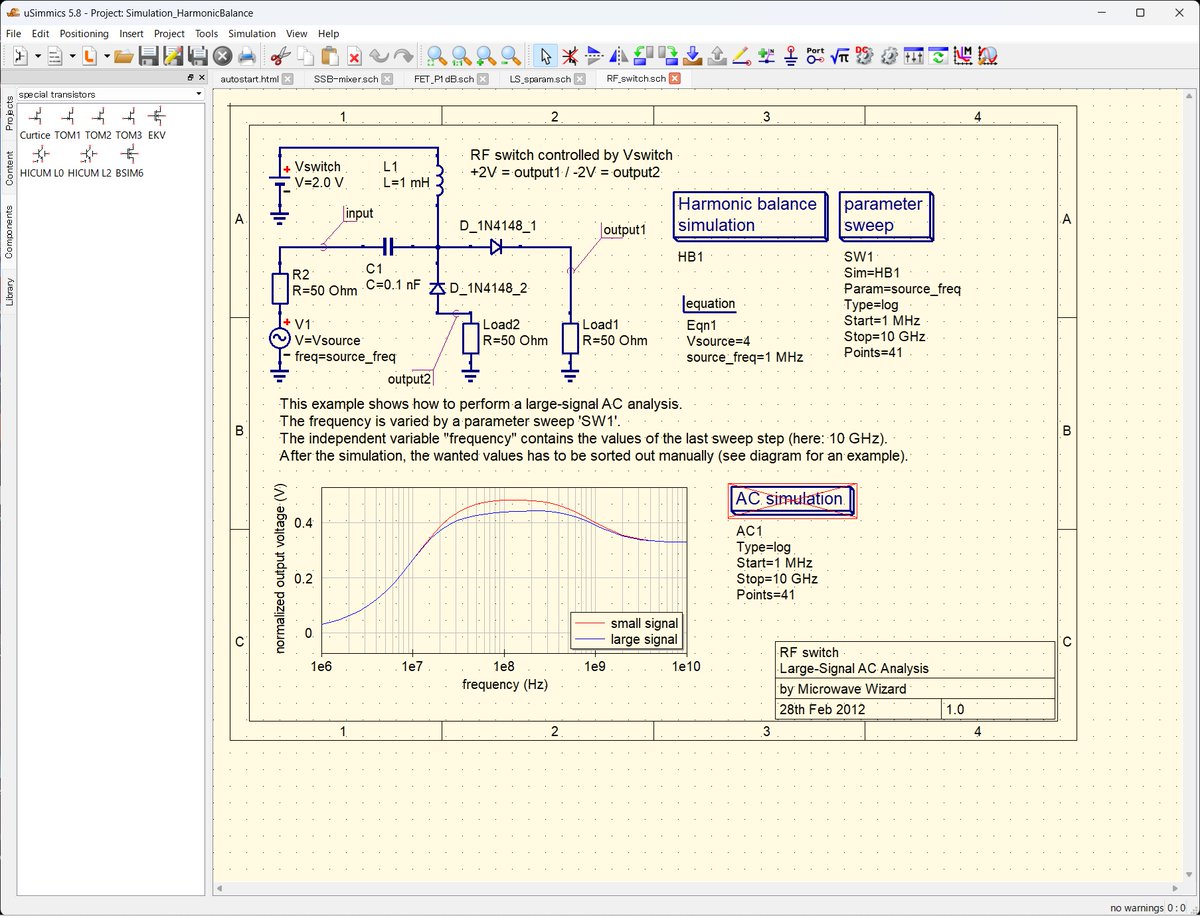Select the Curtice transistor model
This screenshot has height=916, width=1200.
tap(35, 118)
